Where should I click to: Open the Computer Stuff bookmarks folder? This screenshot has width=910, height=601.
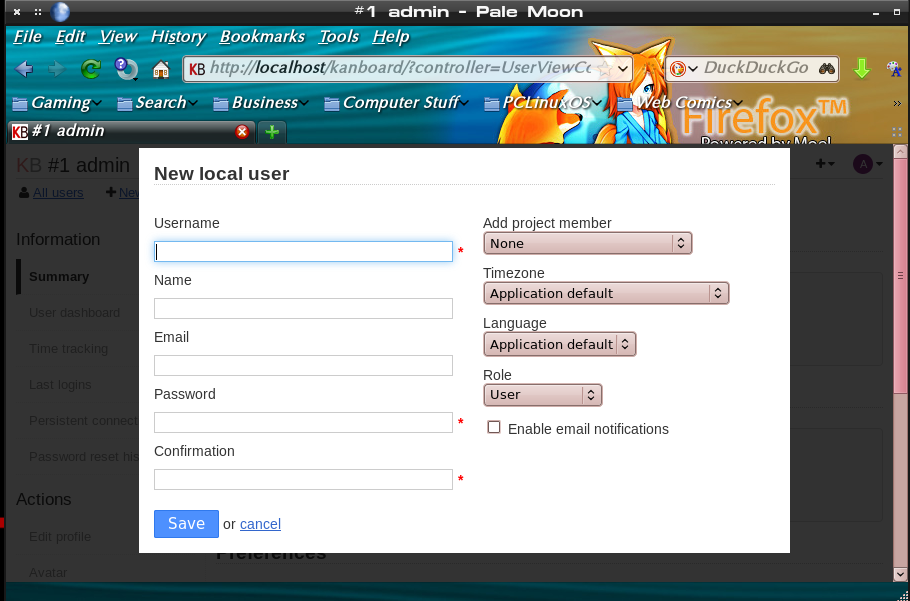[x=396, y=103]
